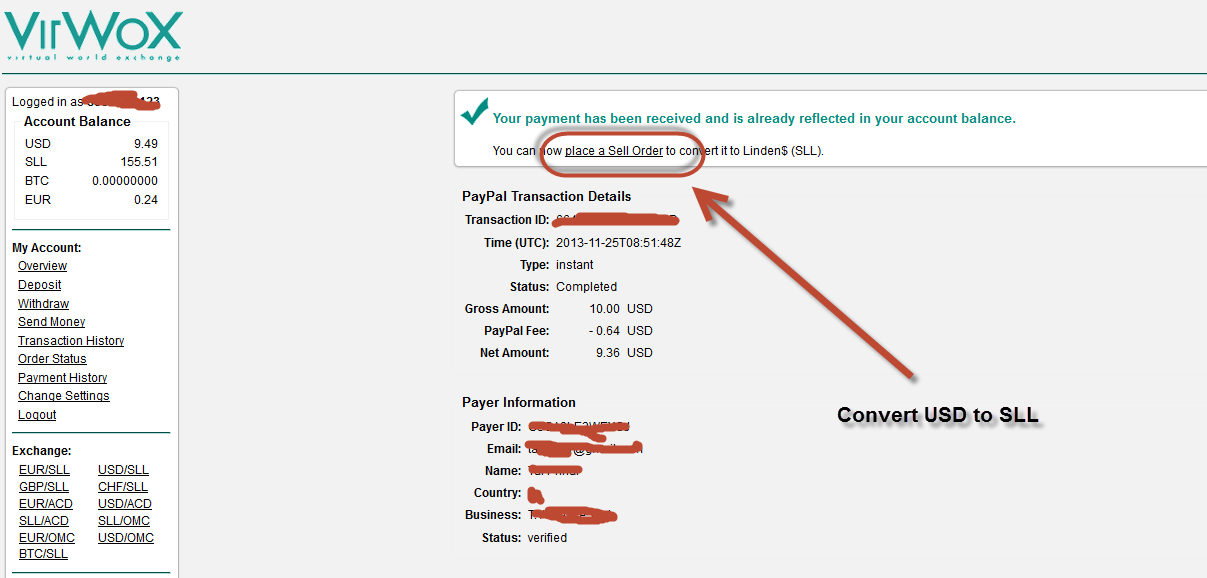Viewport: 1207px width, 578px height.
Task: Select the SLL balance value 155.51
Action: point(139,162)
